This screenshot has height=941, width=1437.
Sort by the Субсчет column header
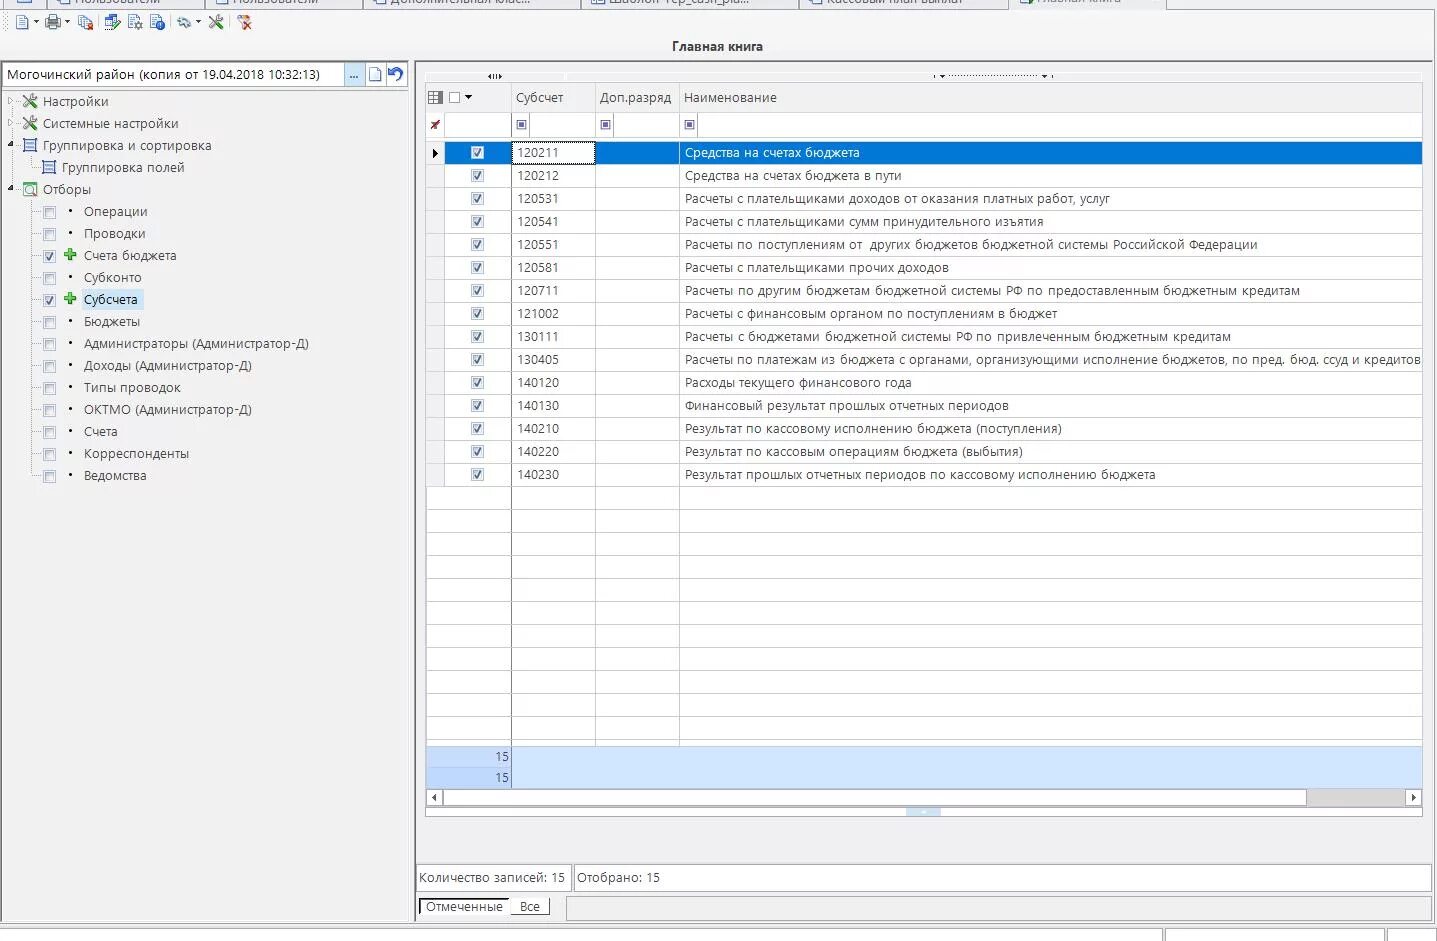pos(553,97)
